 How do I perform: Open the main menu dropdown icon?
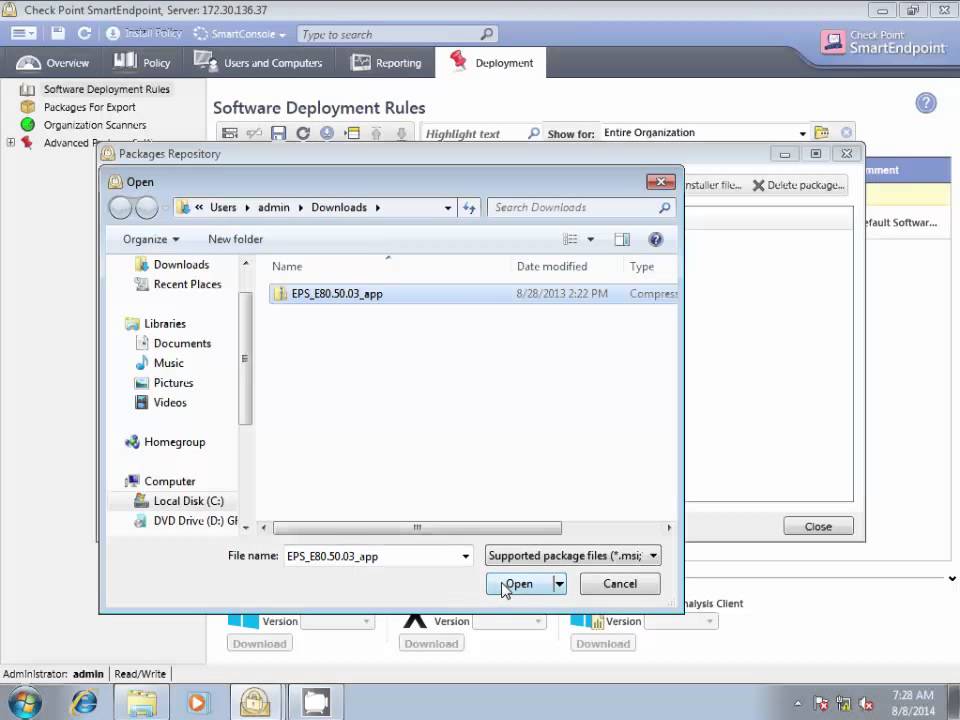click(x=24, y=34)
